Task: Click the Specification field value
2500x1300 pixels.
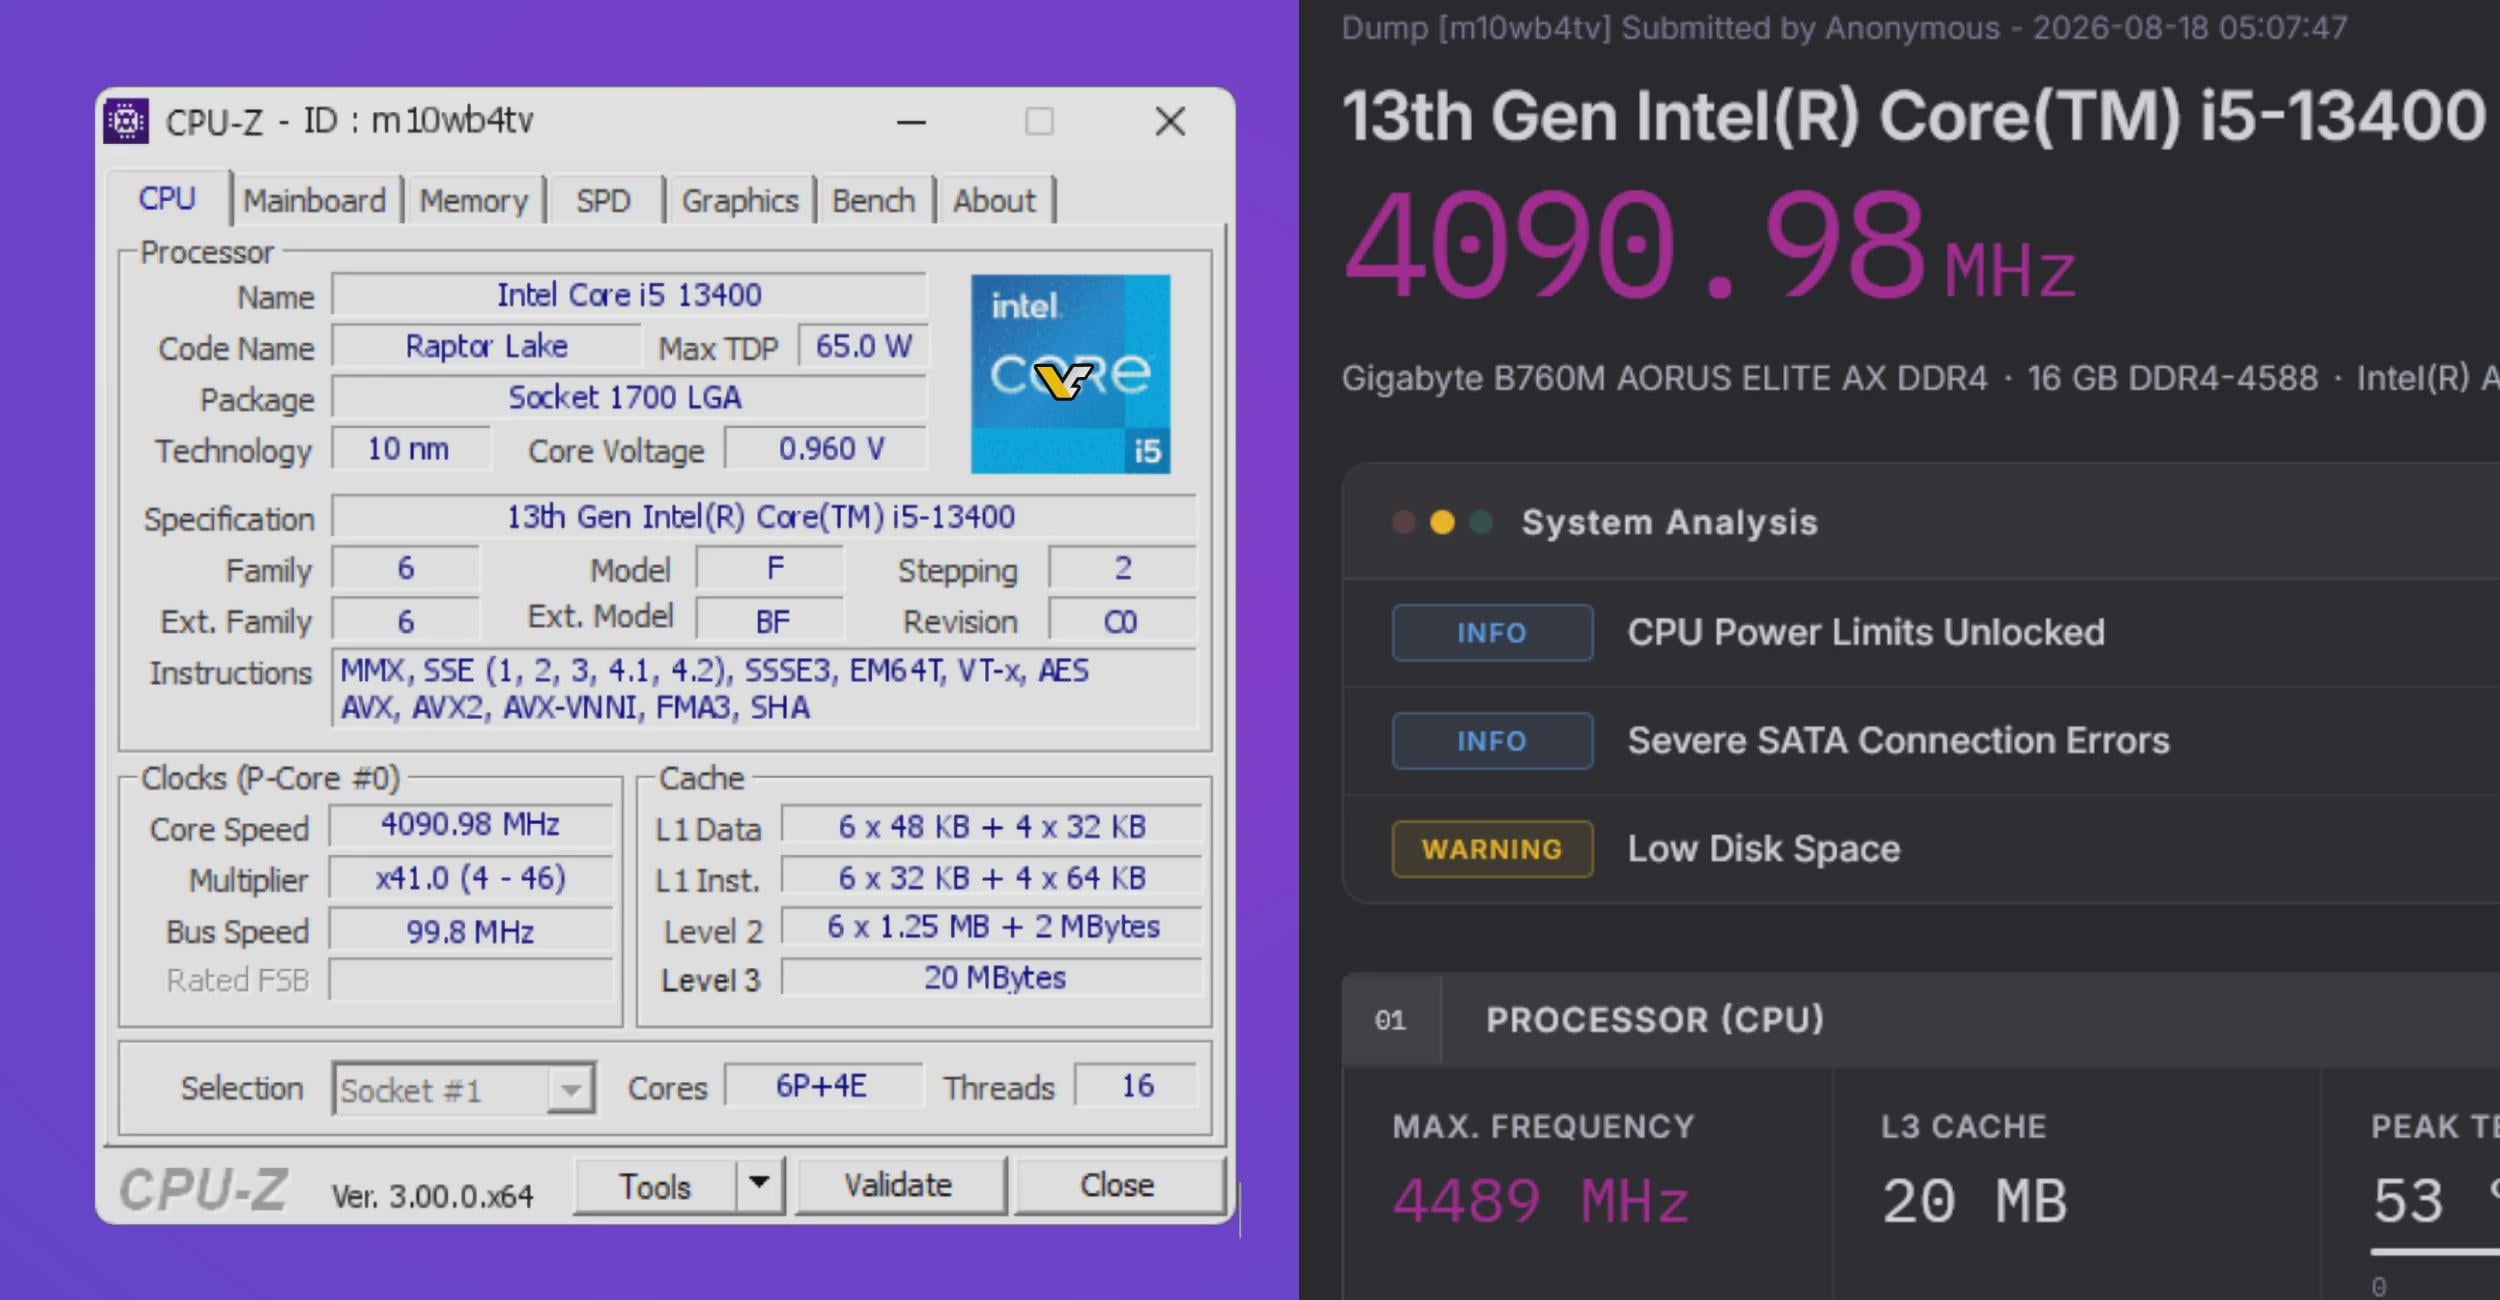Action: click(x=764, y=517)
